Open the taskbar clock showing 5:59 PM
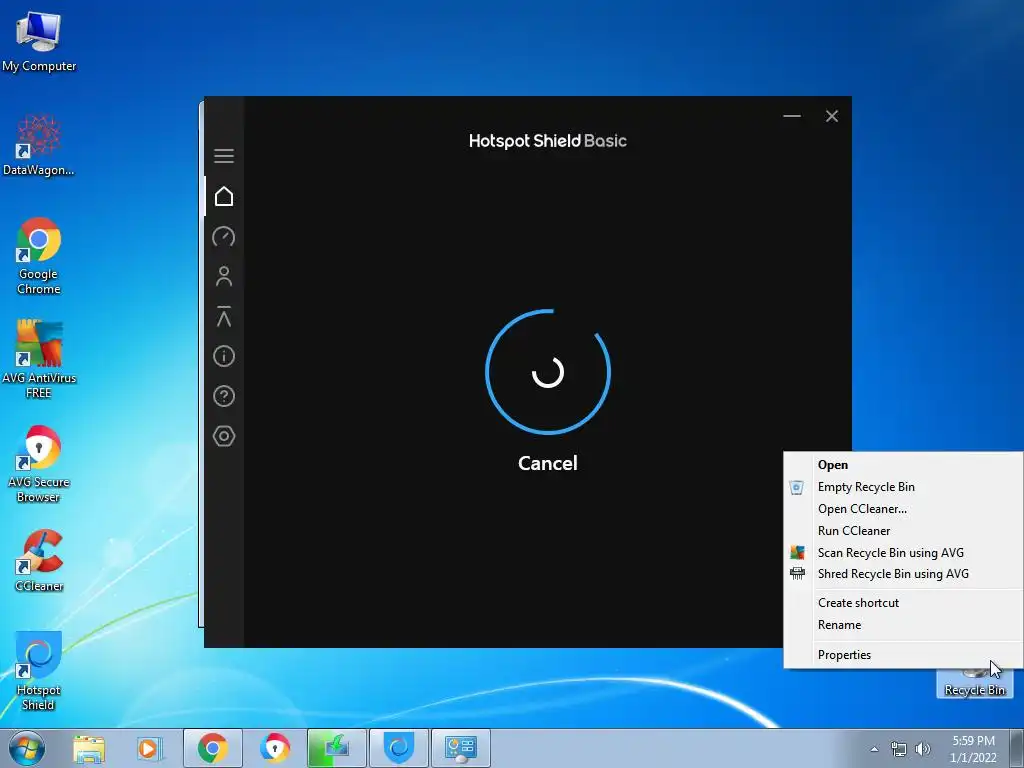 click(973, 749)
